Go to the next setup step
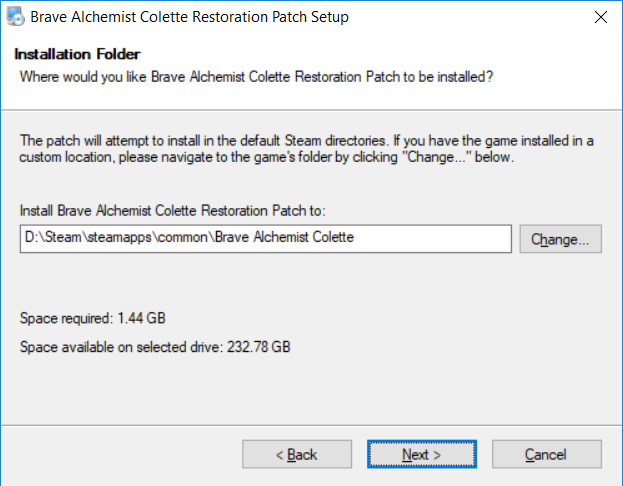 click(421, 454)
